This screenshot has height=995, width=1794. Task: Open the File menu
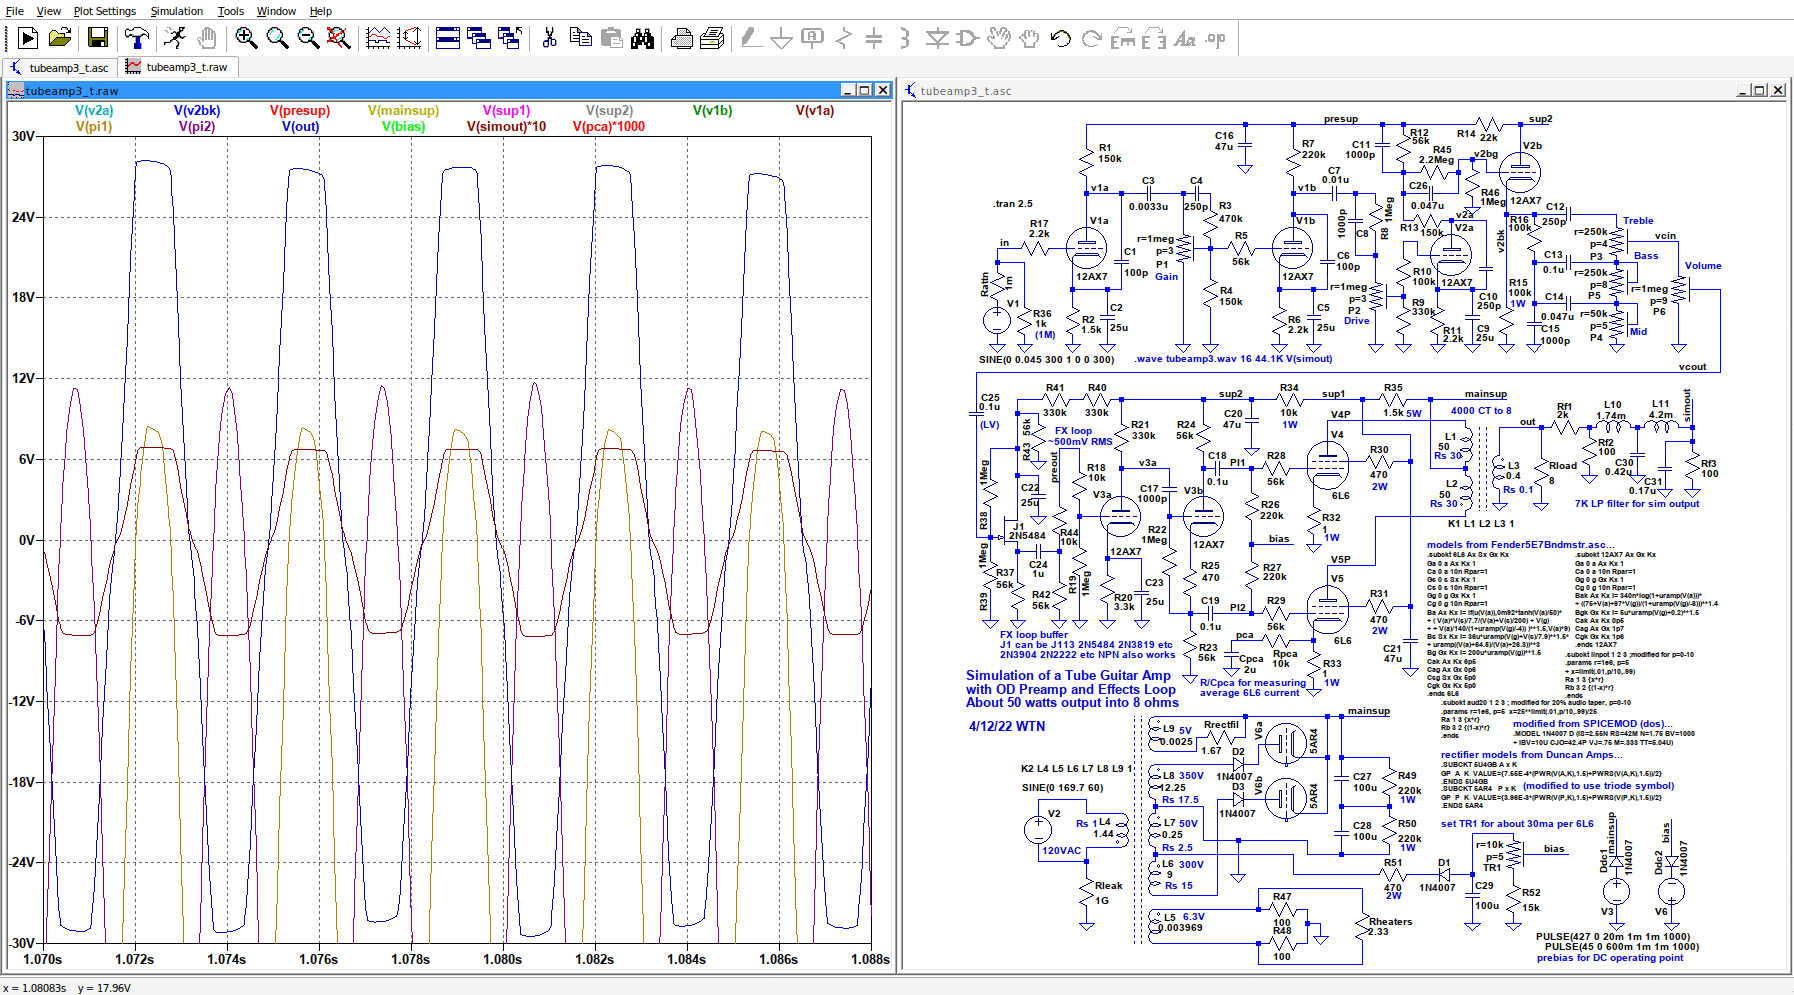[x=15, y=11]
